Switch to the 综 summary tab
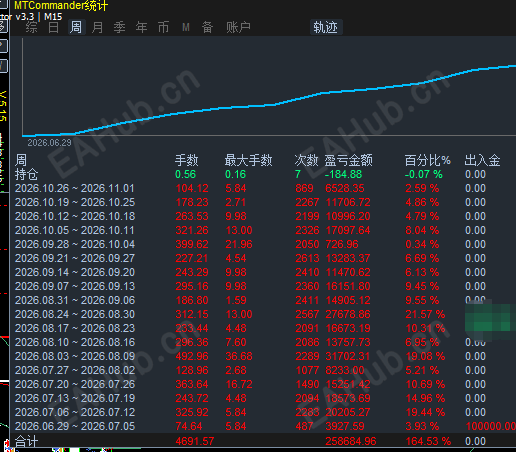The height and width of the screenshot is (452, 516). coord(31,27)
